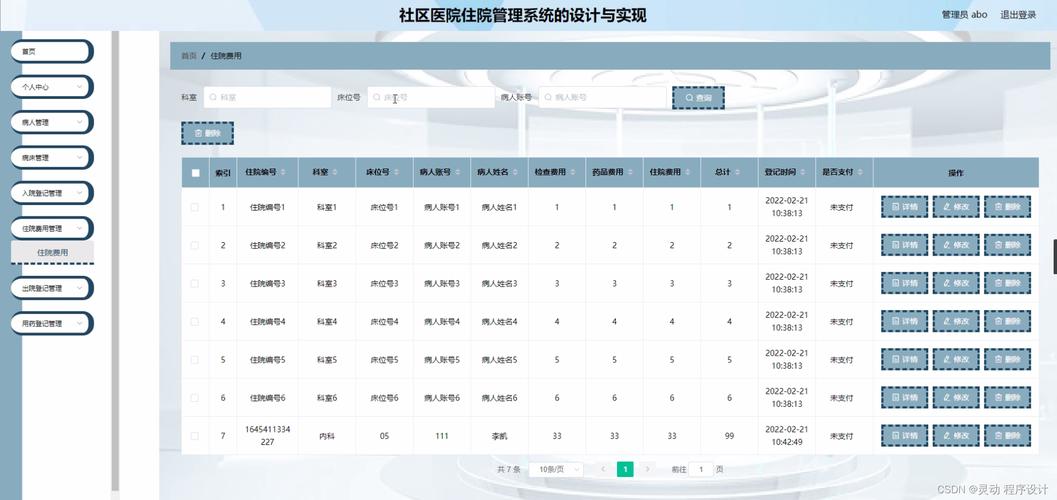Sort by 是否支付 column arrows
This screenshot has height=500, width=1057.
(861, 173)
